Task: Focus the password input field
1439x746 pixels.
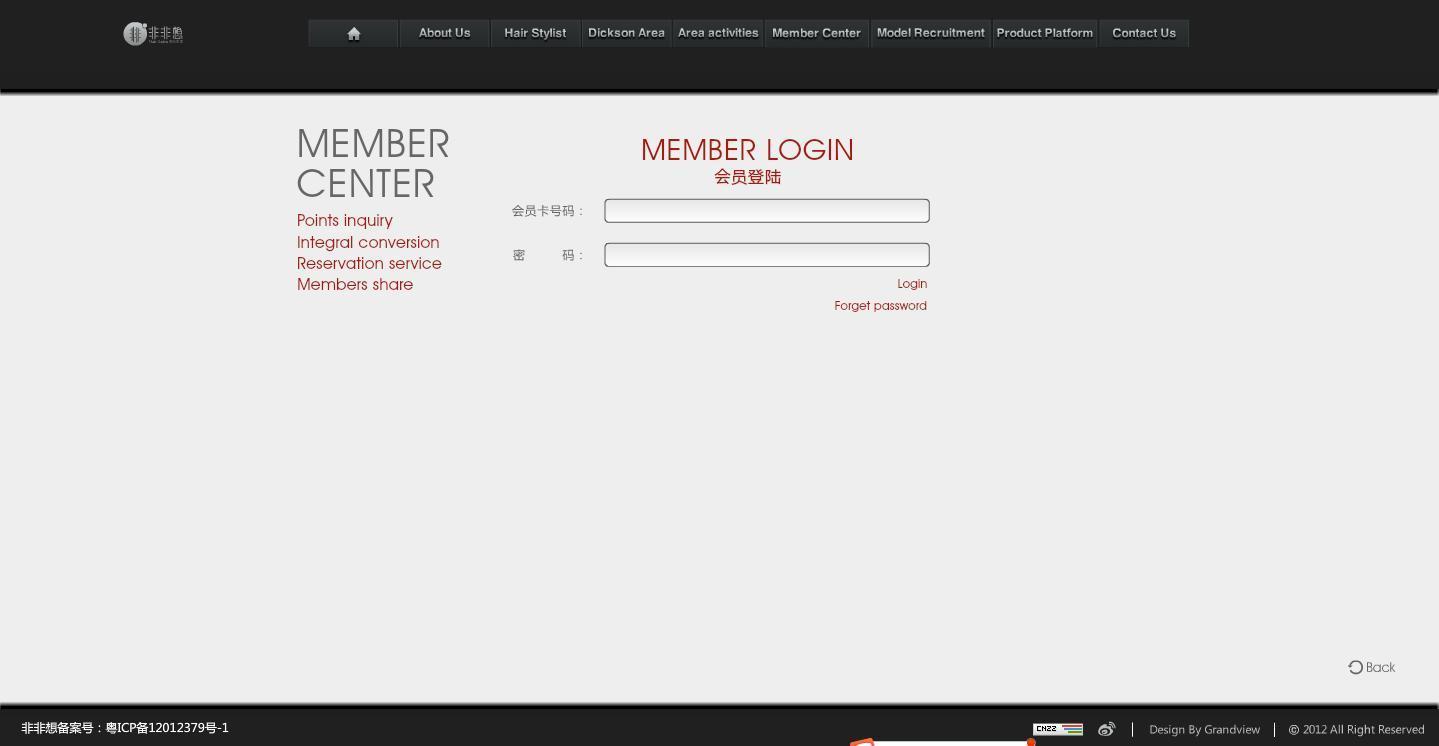Action: pos(766,255)
